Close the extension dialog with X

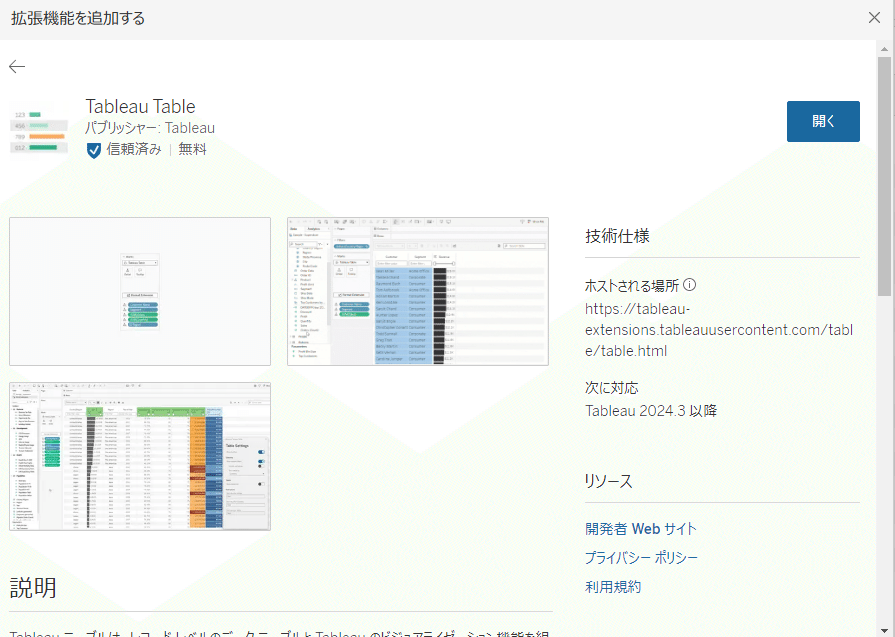[x=874, y=18]
